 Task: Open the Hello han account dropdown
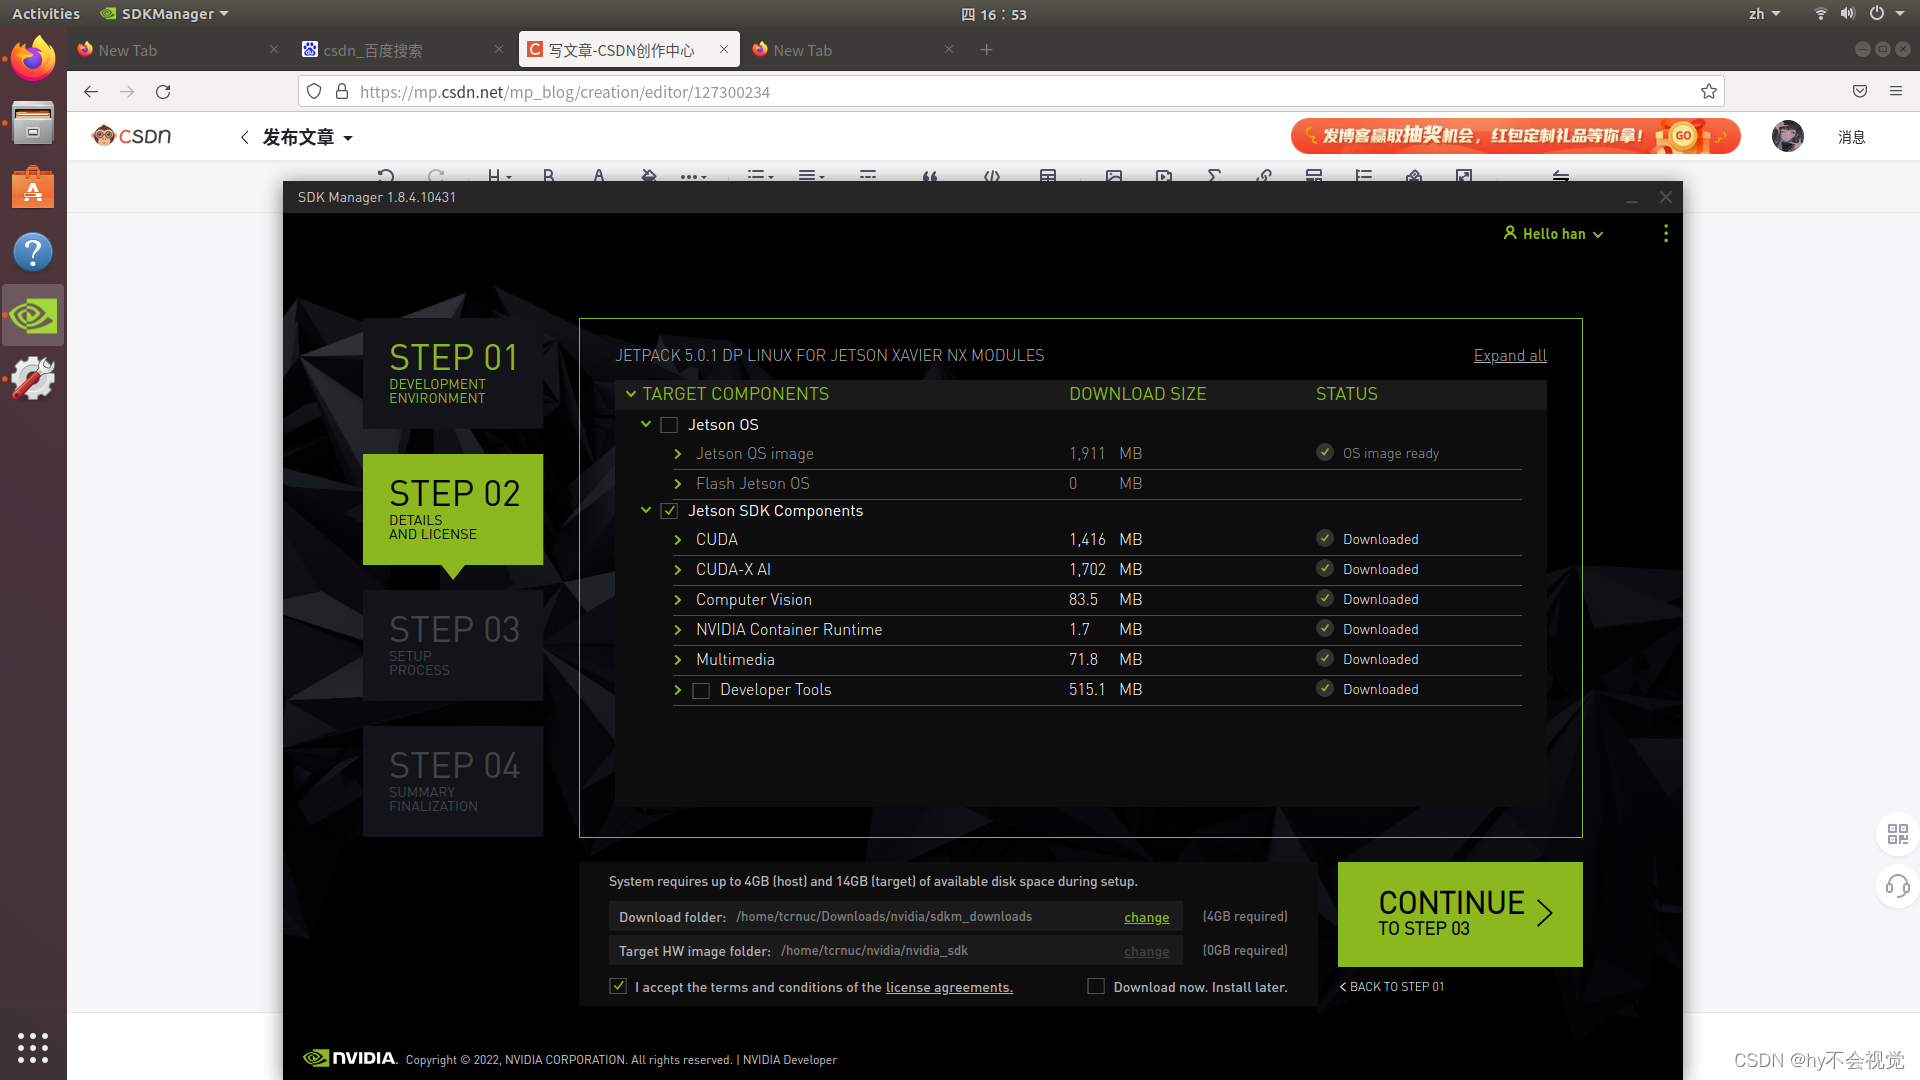coord(1553,234)
